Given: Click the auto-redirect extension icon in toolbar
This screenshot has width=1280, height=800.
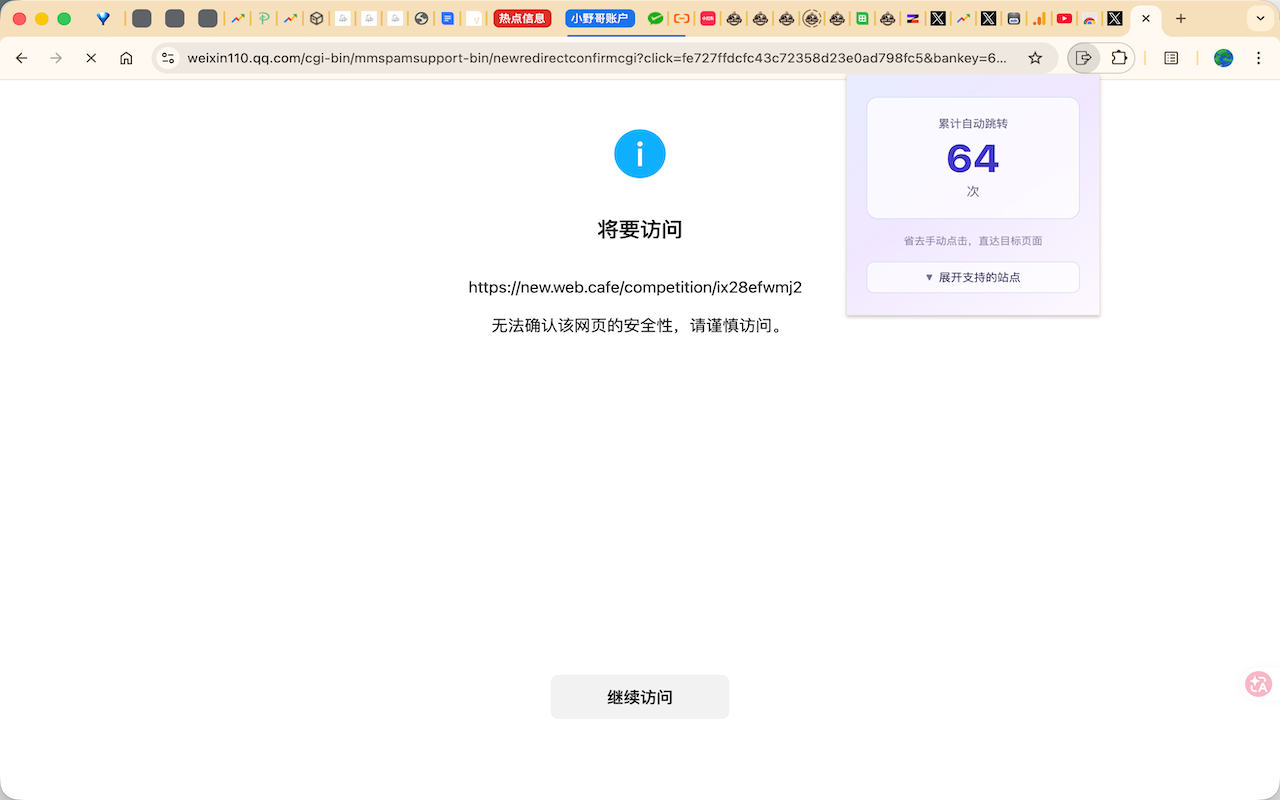Looking at the screenshot, I should (1083, 58).
